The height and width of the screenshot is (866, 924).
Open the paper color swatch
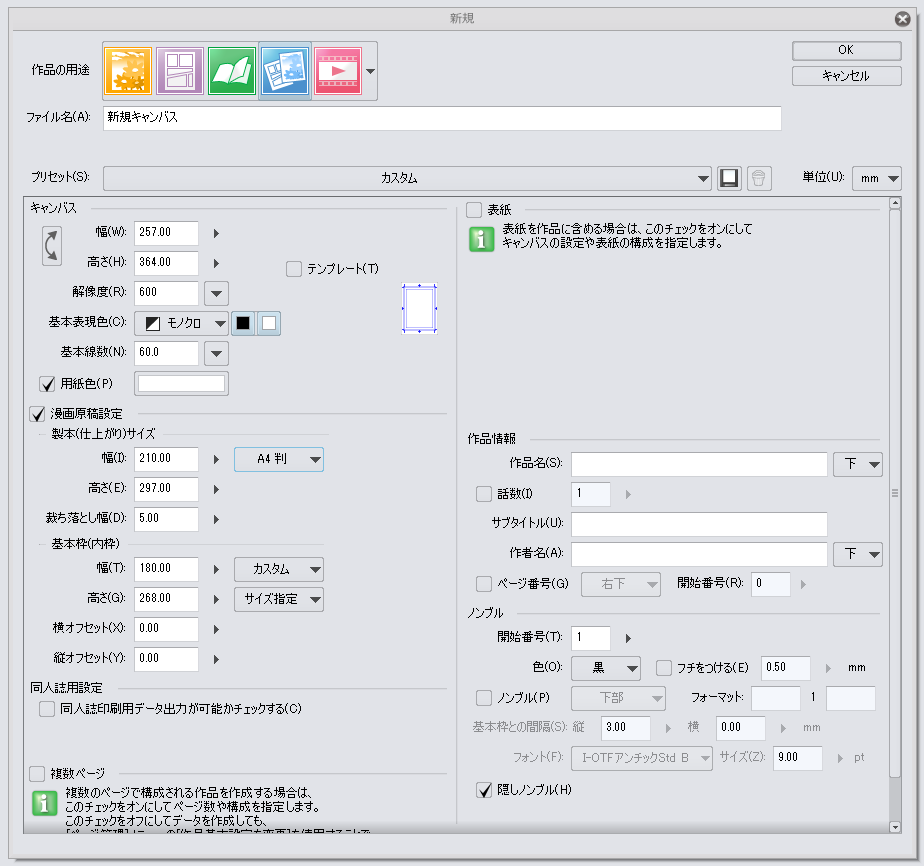(182, 384)
